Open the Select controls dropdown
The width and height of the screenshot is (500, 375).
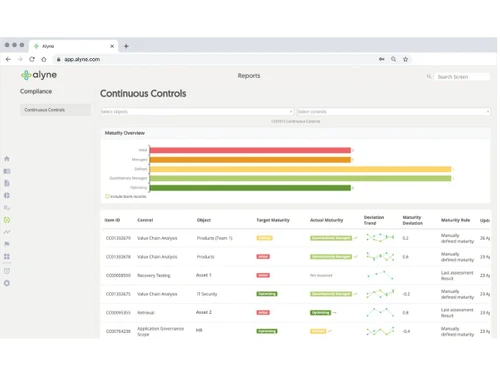[393, 111]
